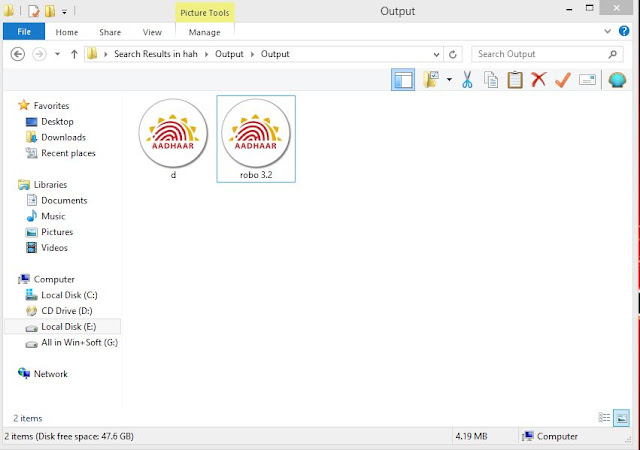The height and width of the screenshot is (450, 640).
Task: Click New folder icon in title bar
Action: click(x=50, y=11)
